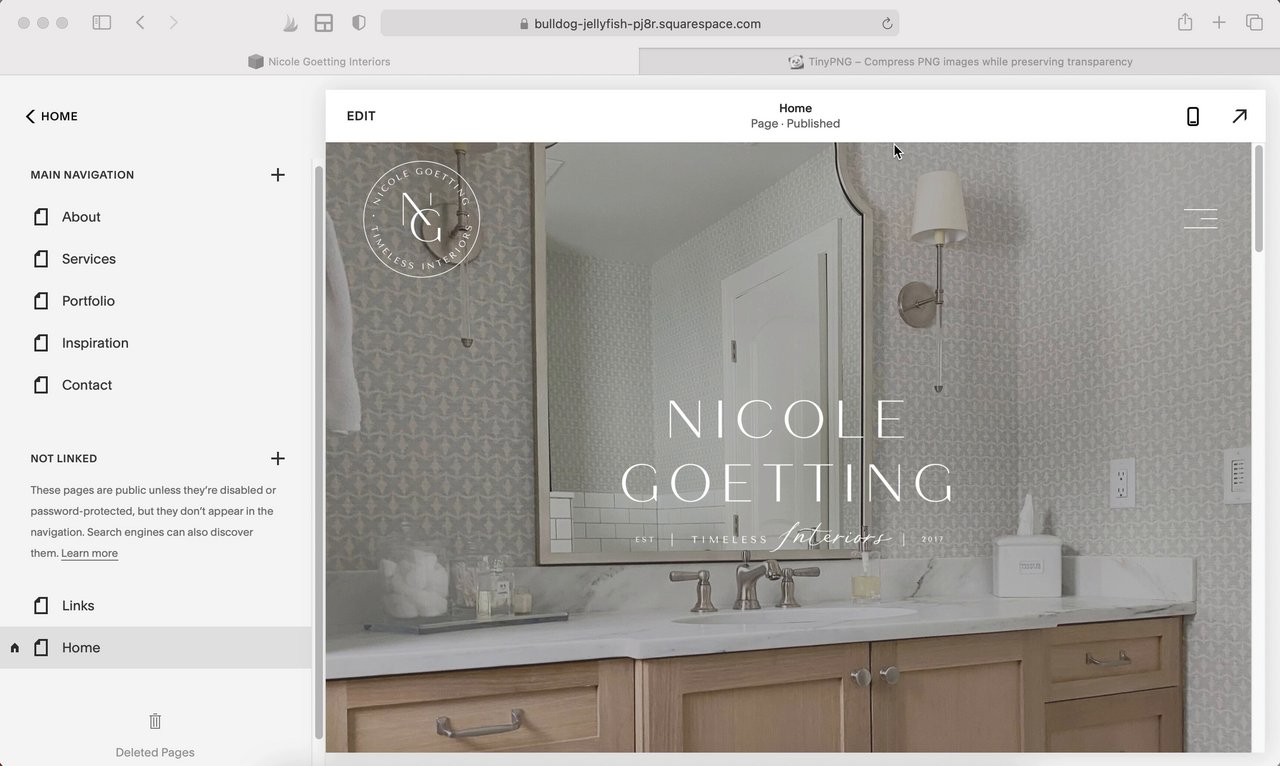Click the About page icon
The width and height of the screenshot is (1280, 766).
[x=41, y=217]
